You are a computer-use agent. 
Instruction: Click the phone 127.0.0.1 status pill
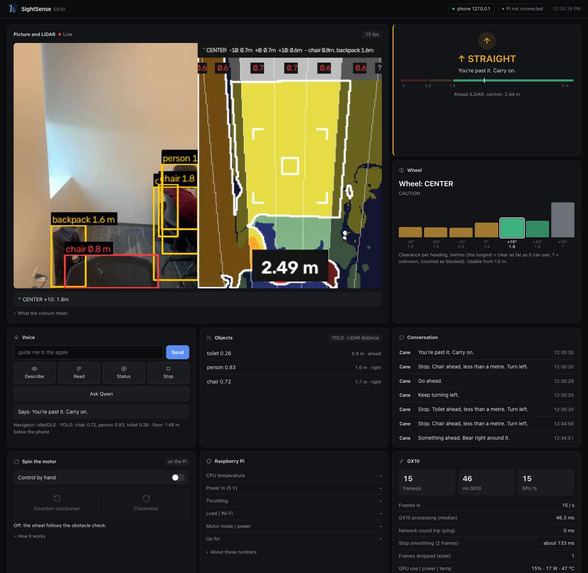tap(471, 9)
